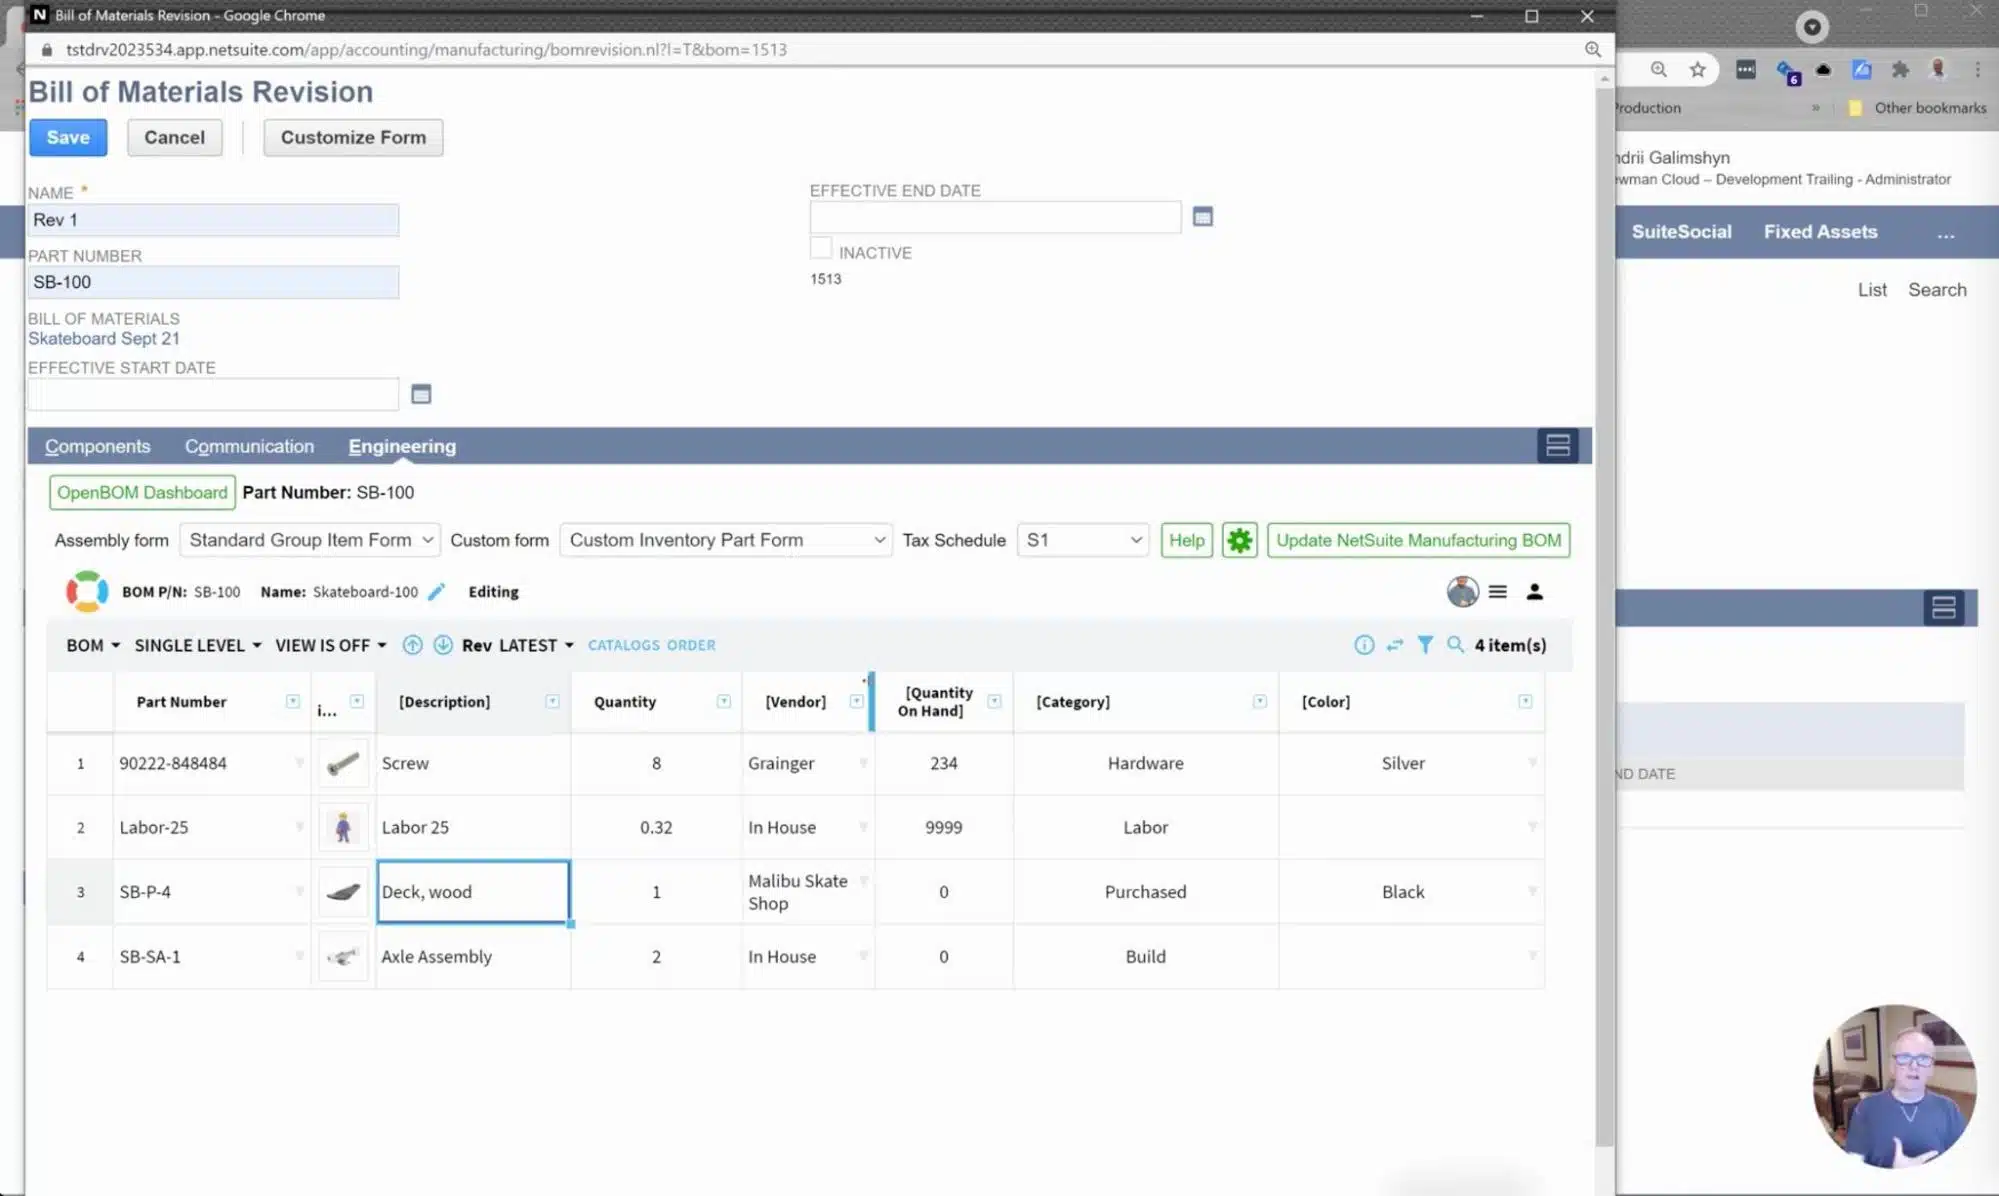Click the Customize Form button
1999x1196 pixels.
click(353, 138)
